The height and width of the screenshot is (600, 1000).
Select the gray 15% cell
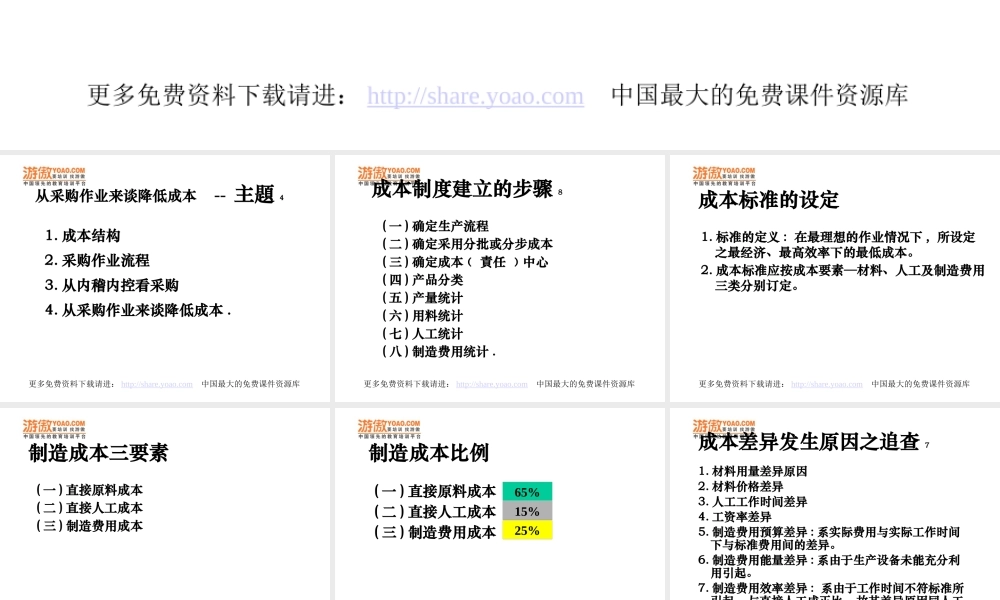click(x=527, y=511)
